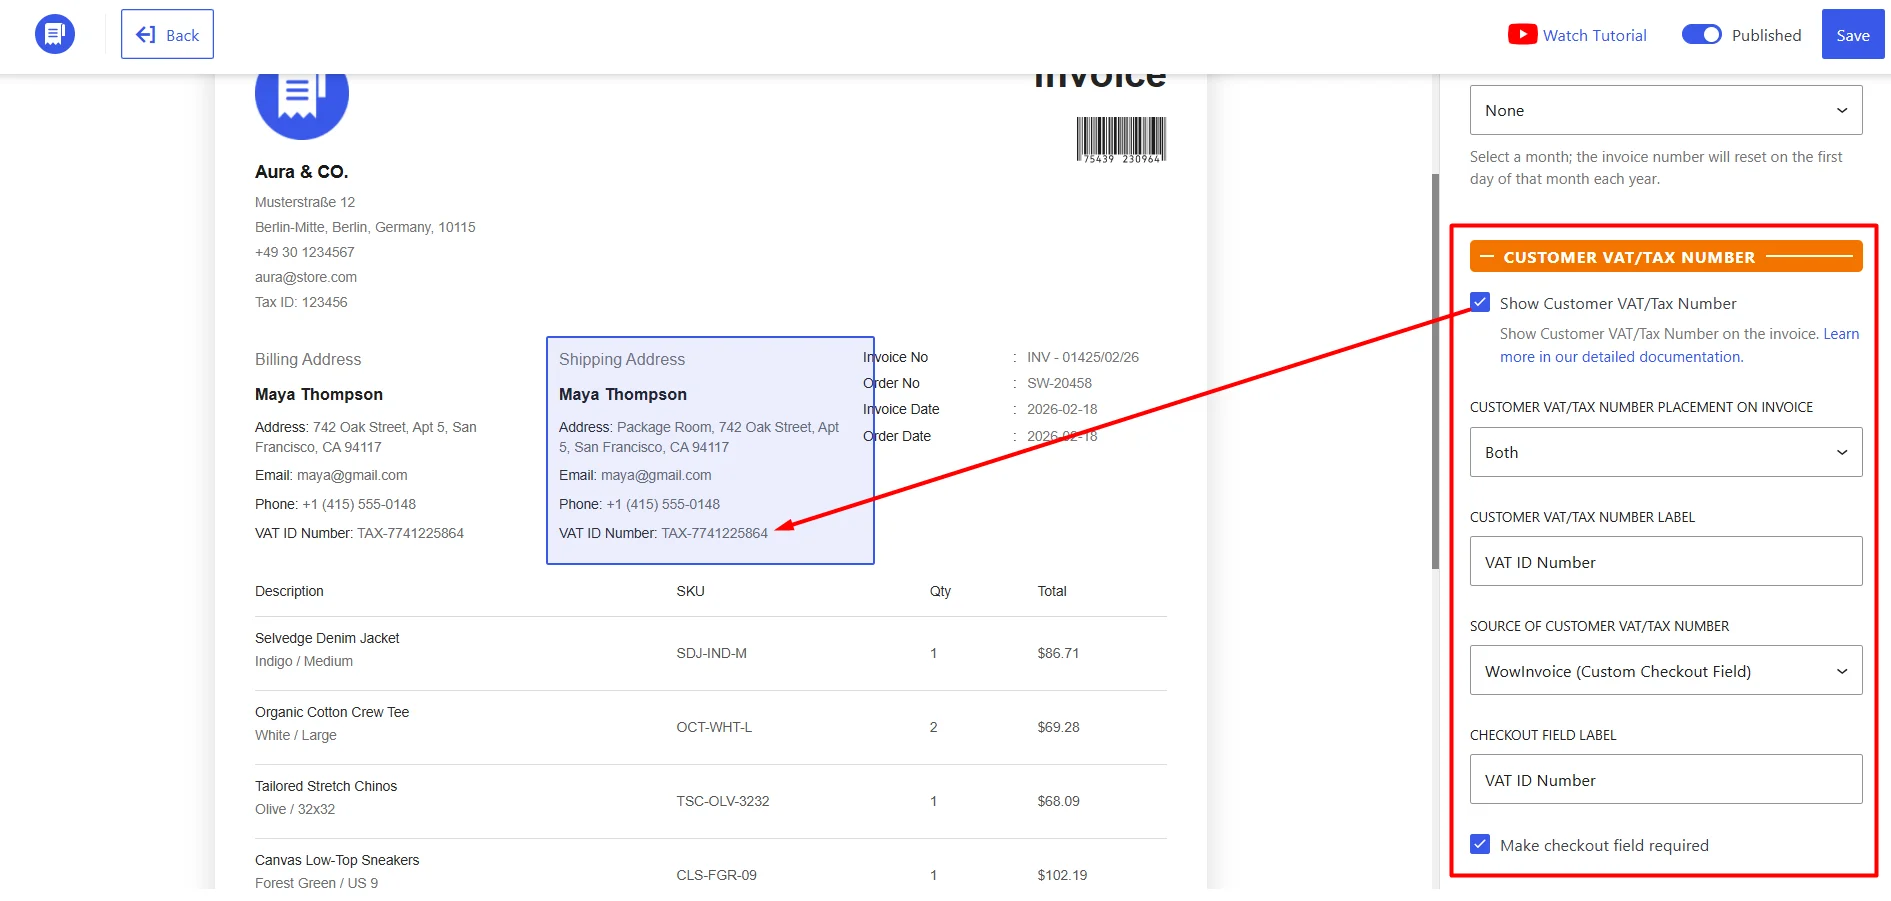1891x901 pixels.
Task: Click the settings panel scrollbar
Action: pos(1435,370)
